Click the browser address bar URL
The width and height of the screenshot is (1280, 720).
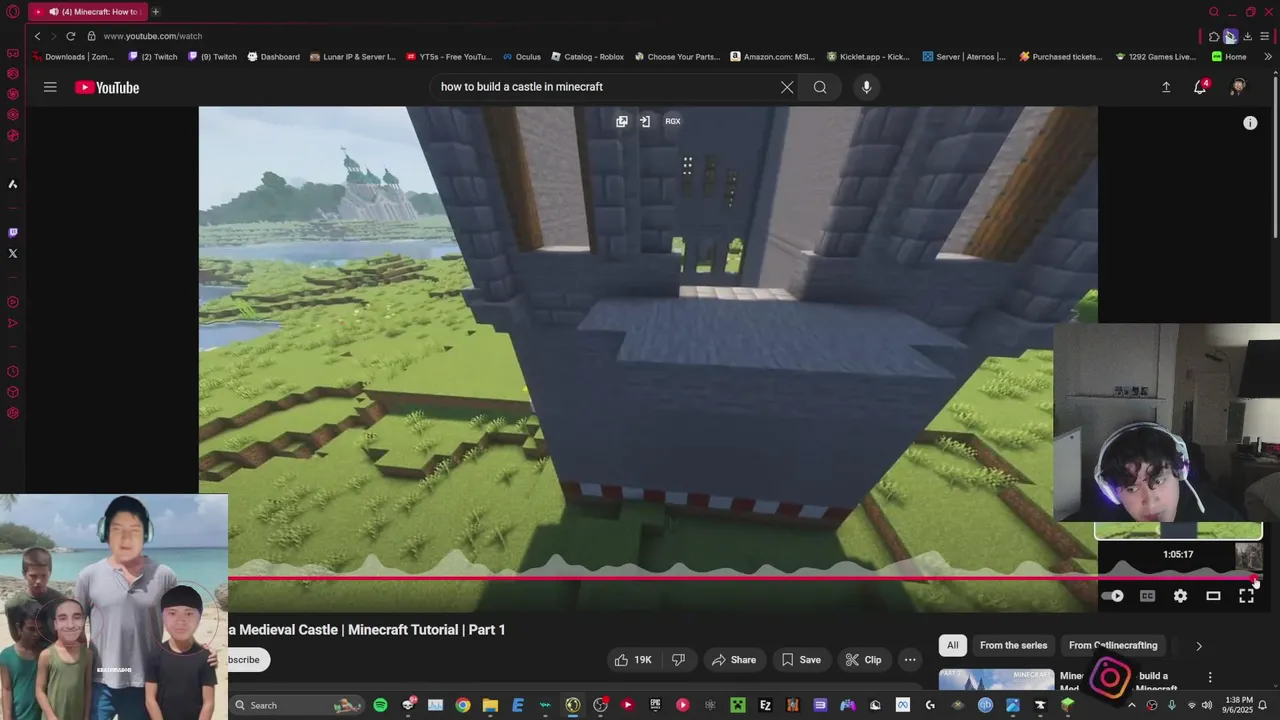click(x=153, y=36)
